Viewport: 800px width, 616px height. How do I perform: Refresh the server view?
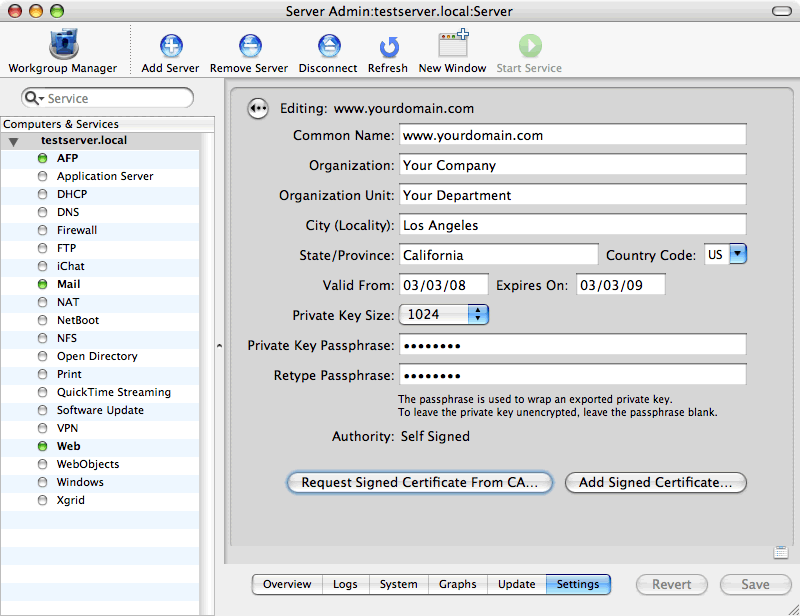click(389, 47)
